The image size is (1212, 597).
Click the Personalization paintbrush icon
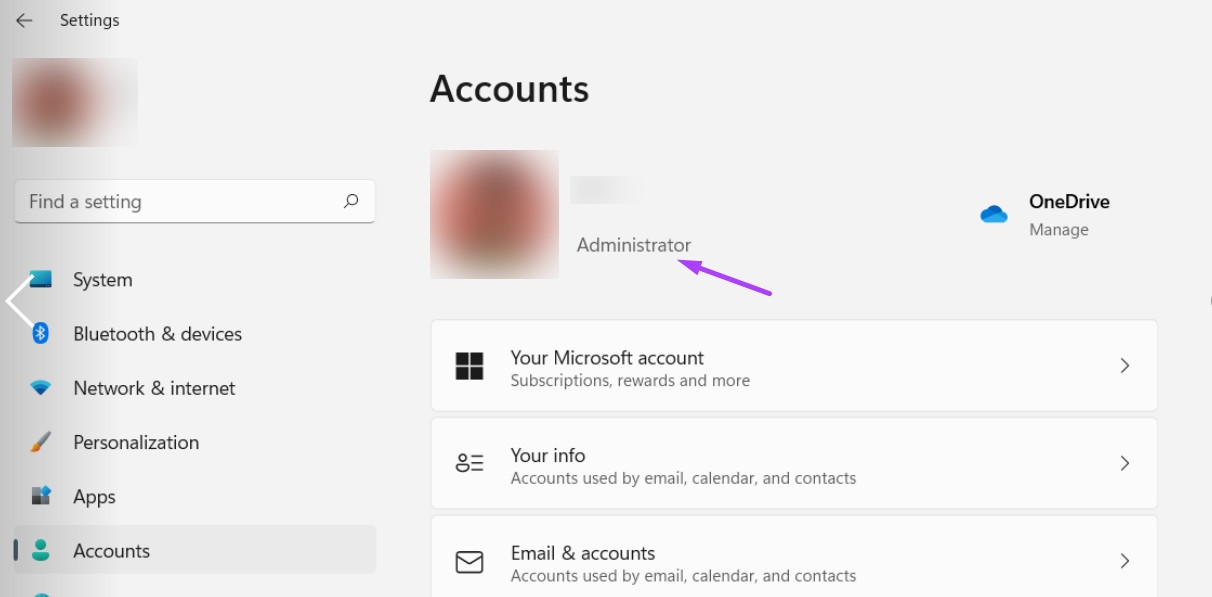pos(41,442)
